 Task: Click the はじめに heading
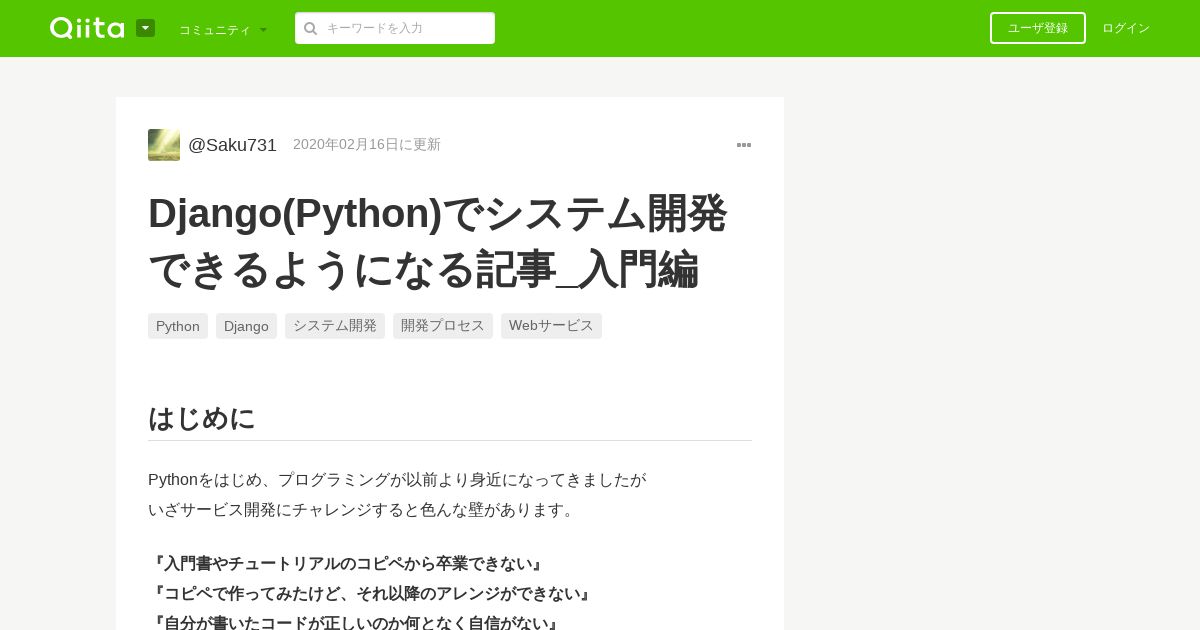[202, 418]
